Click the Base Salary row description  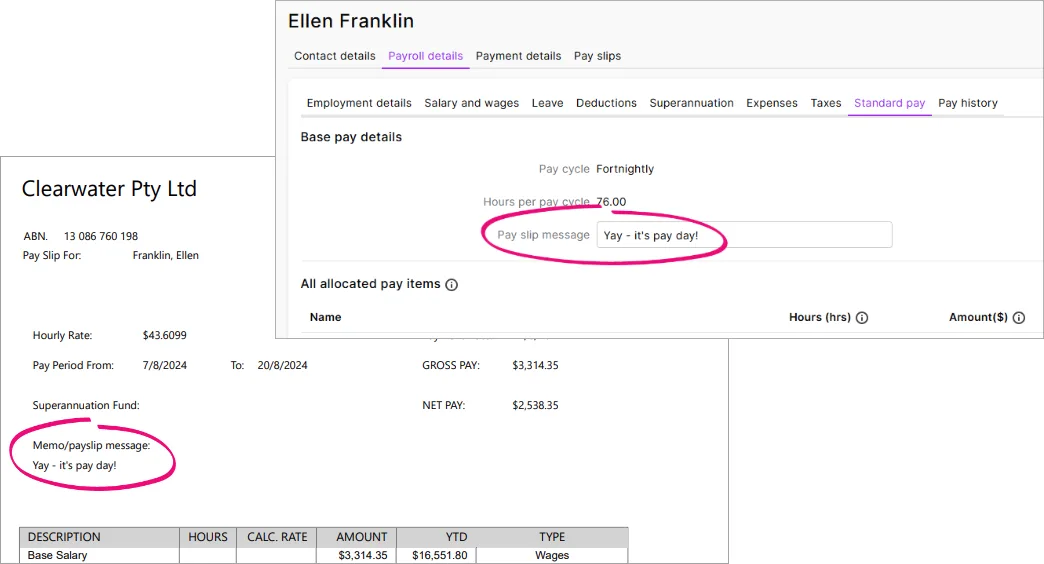tap(57, 555)
